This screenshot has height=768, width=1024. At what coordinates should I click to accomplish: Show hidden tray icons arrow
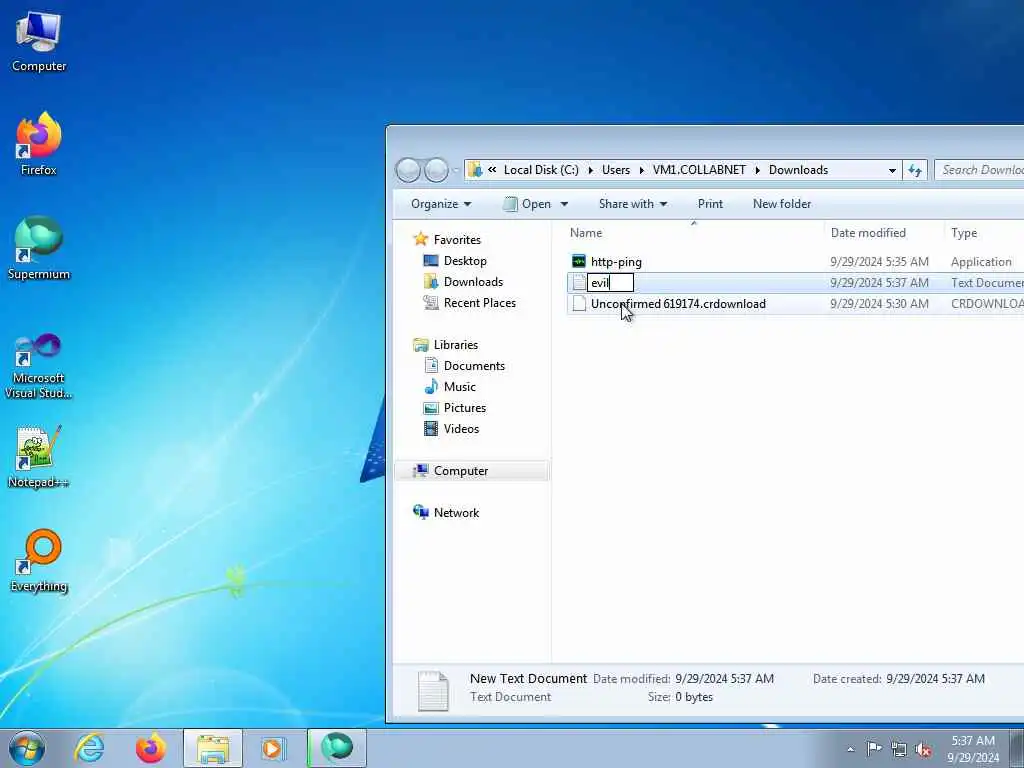(x=850, y=749)
